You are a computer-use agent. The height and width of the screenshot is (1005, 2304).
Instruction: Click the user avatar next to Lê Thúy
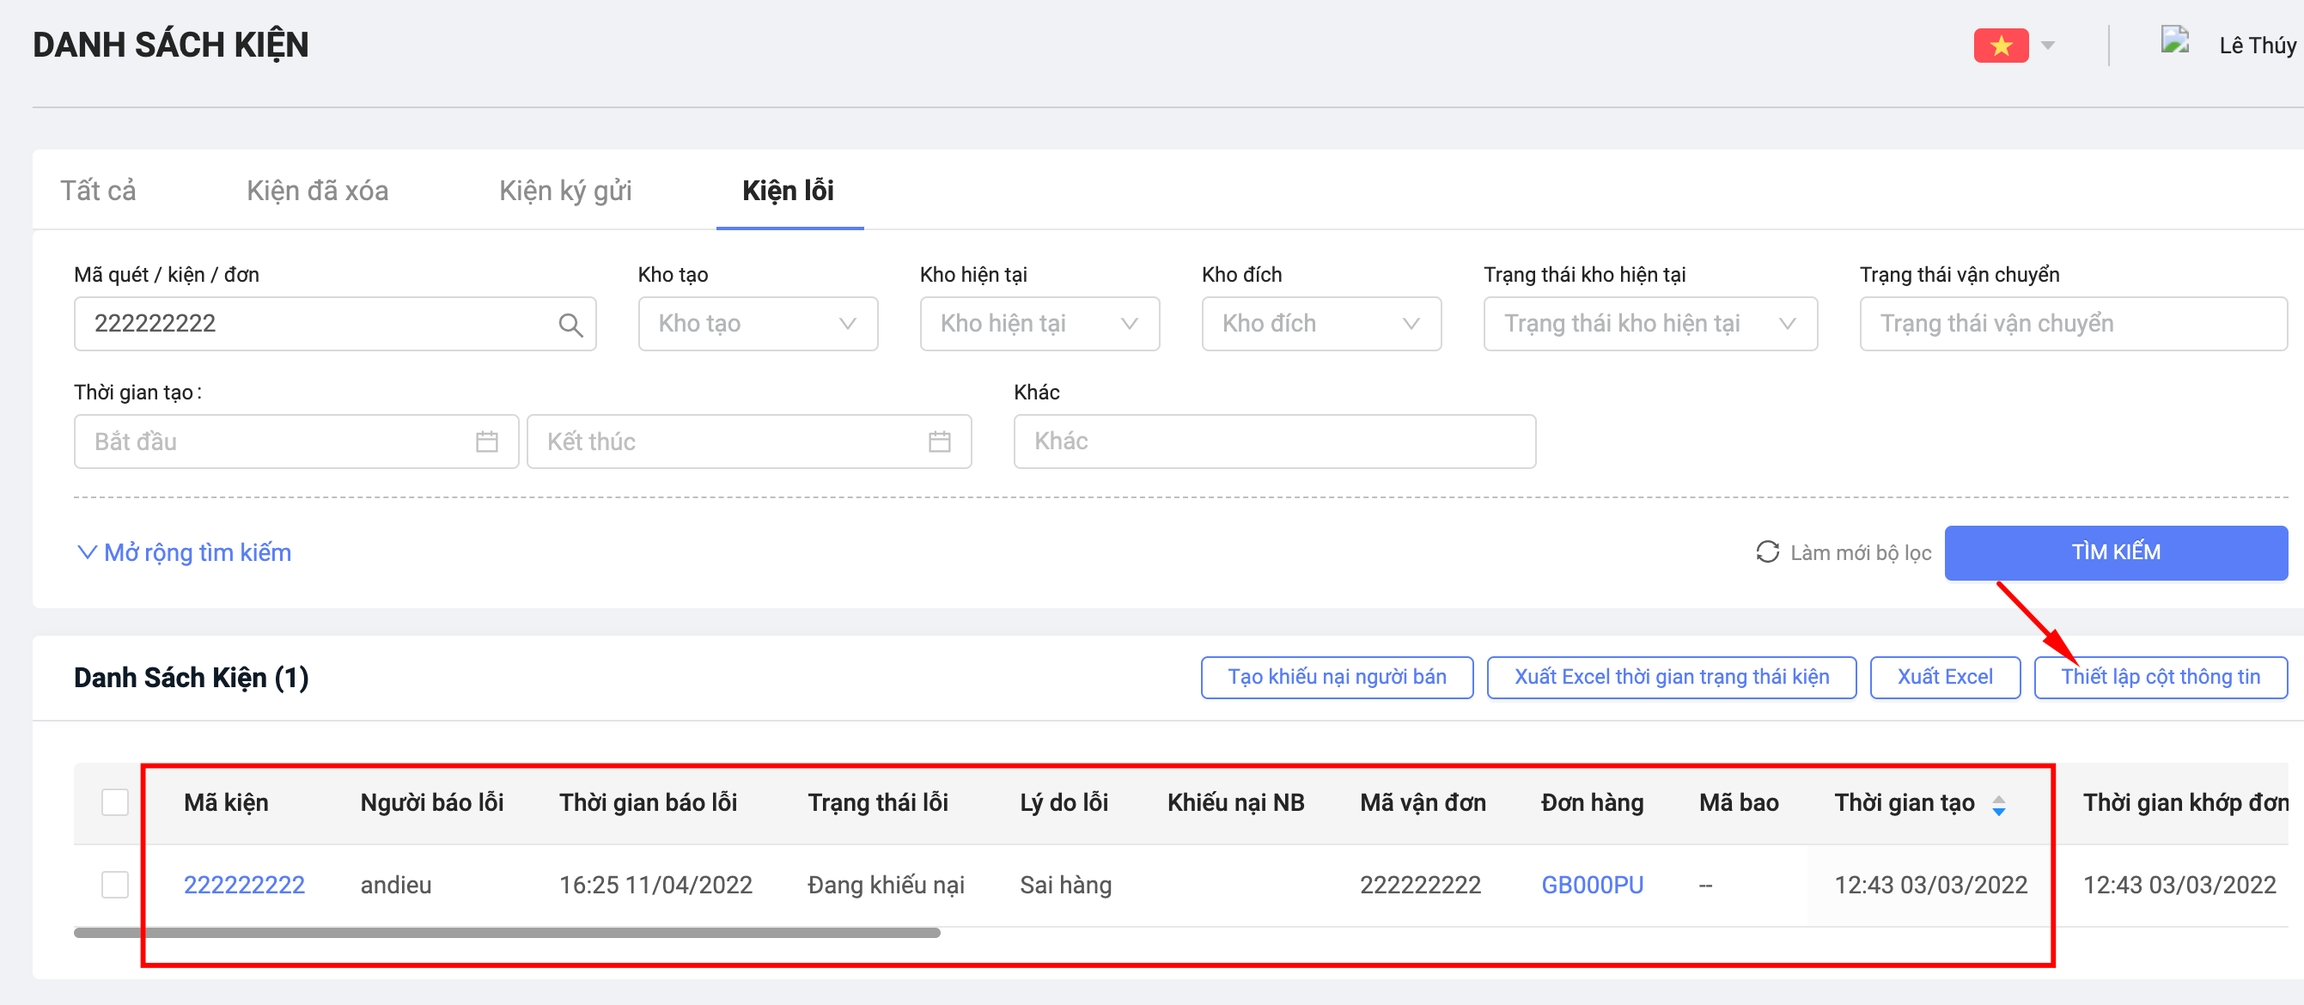tap(2176, 42)
